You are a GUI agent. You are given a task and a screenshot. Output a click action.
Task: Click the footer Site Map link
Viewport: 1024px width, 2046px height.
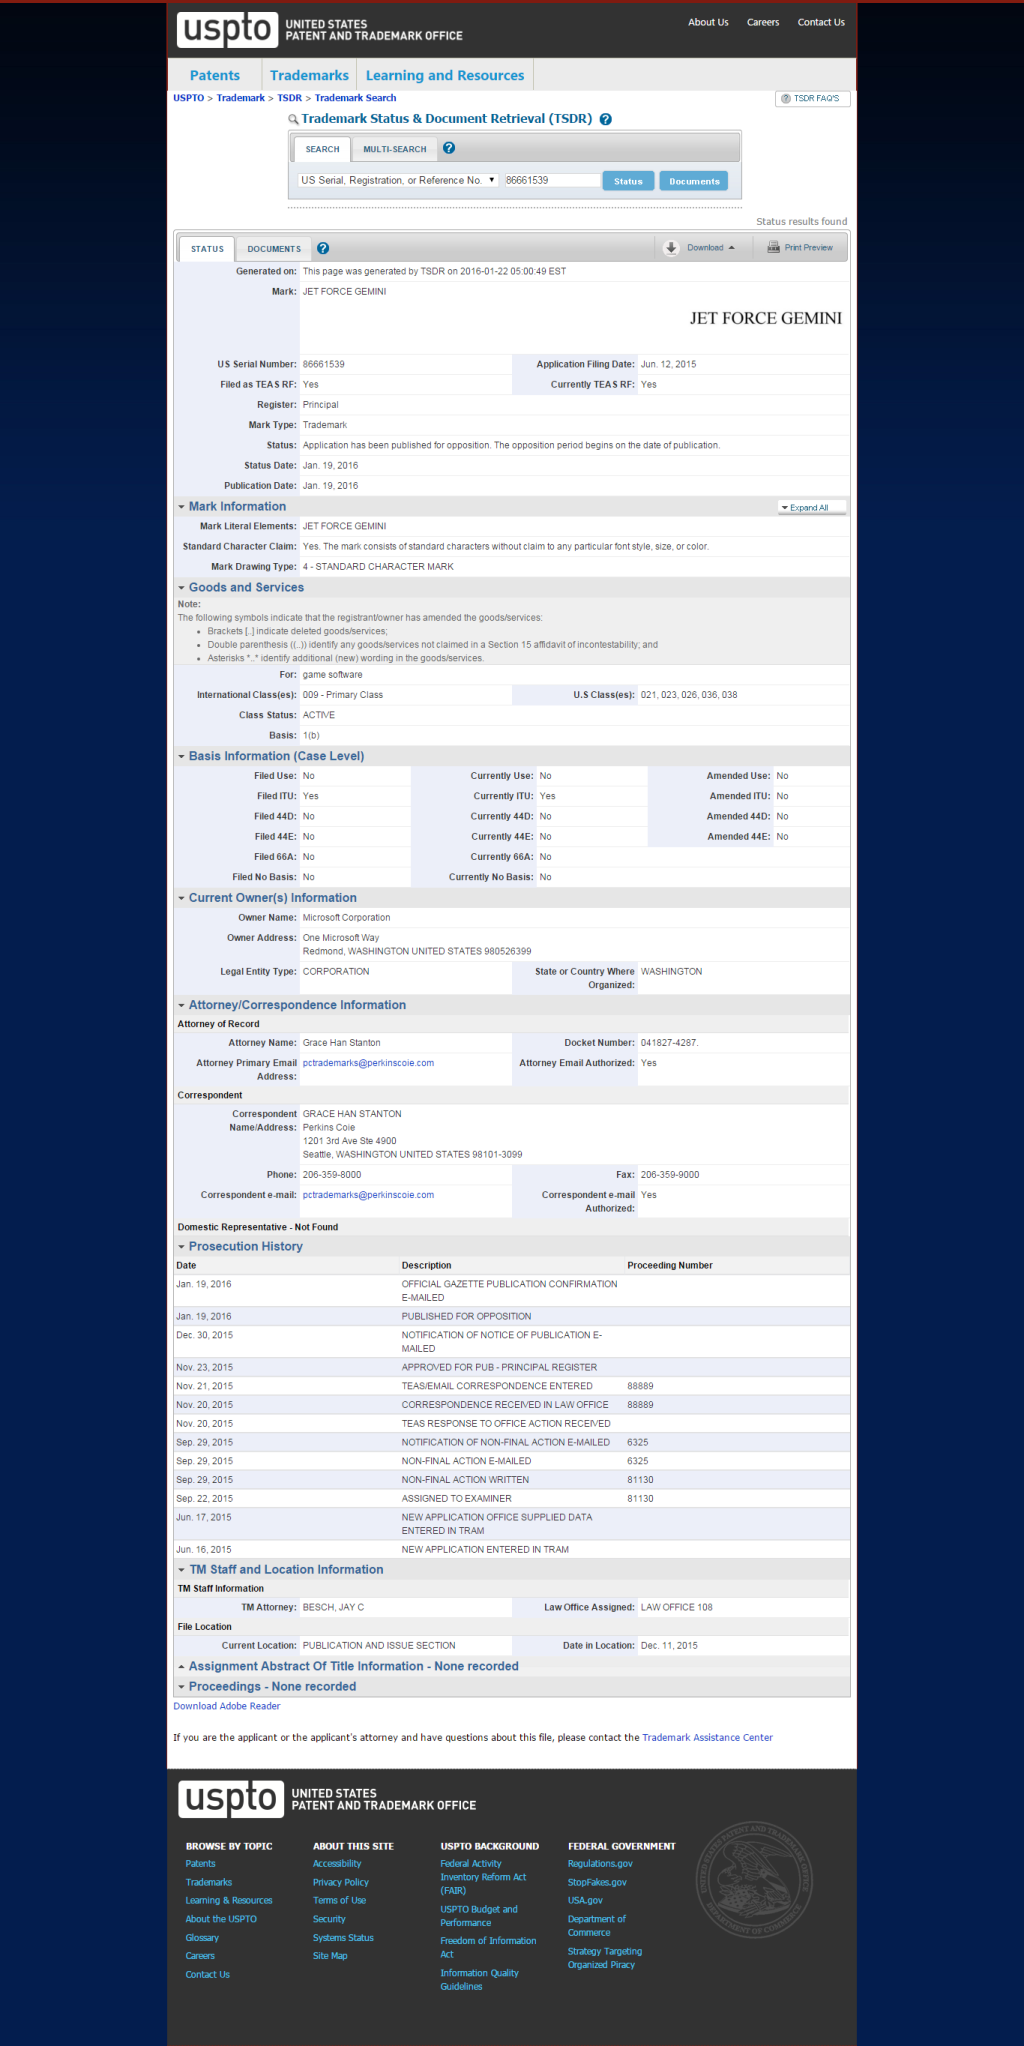330,1955
